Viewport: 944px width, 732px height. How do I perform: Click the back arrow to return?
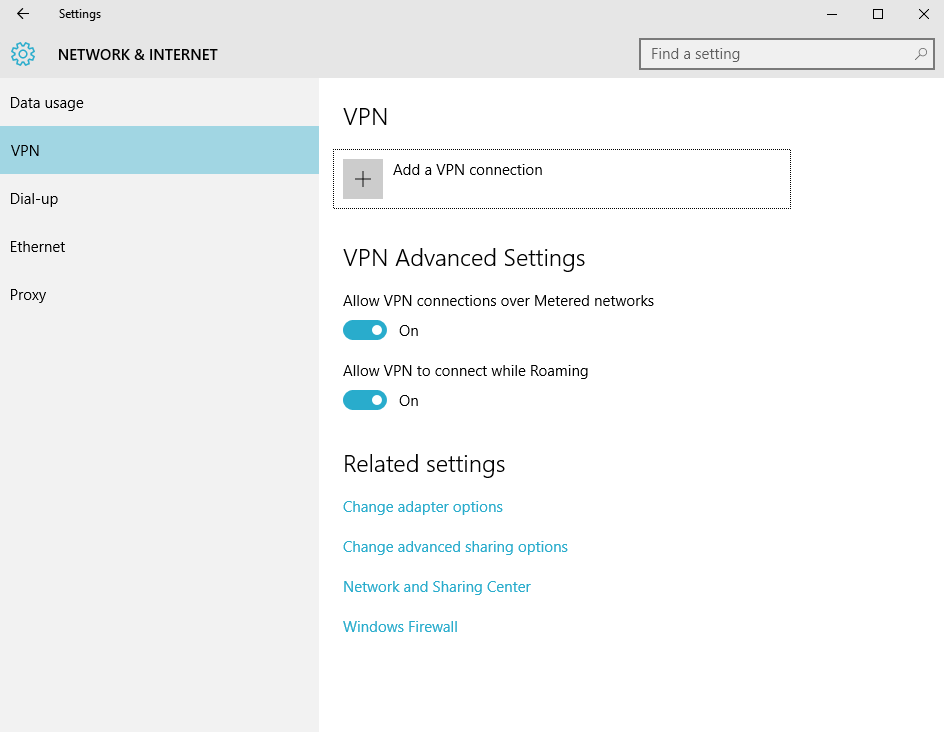click(21, 14)
